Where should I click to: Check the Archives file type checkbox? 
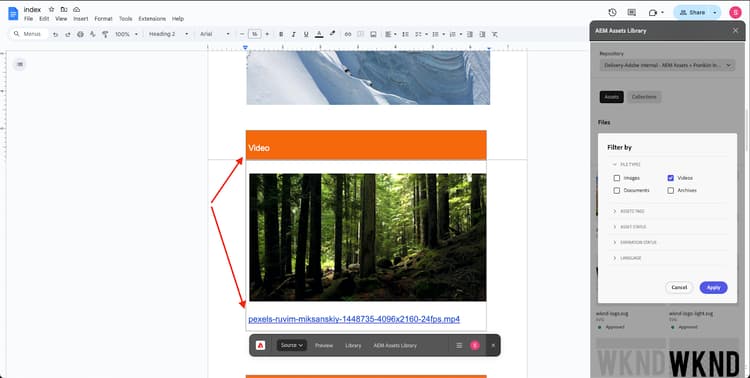coord(671,190)
